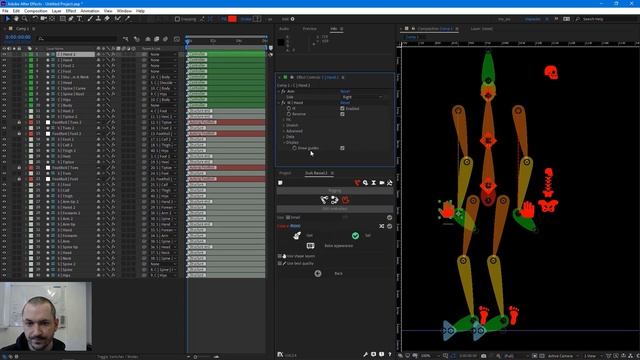Click the Bake appearance icon
The height and width of the screenshot is (360, 640).
[x=311, y=246]
